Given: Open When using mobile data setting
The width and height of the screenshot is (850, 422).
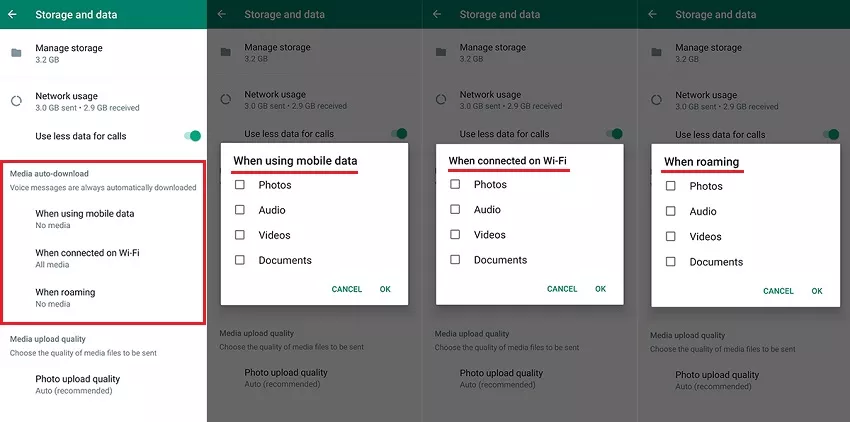Looking at the screenshot, I should pyautogui.click(x=103, y=219).
